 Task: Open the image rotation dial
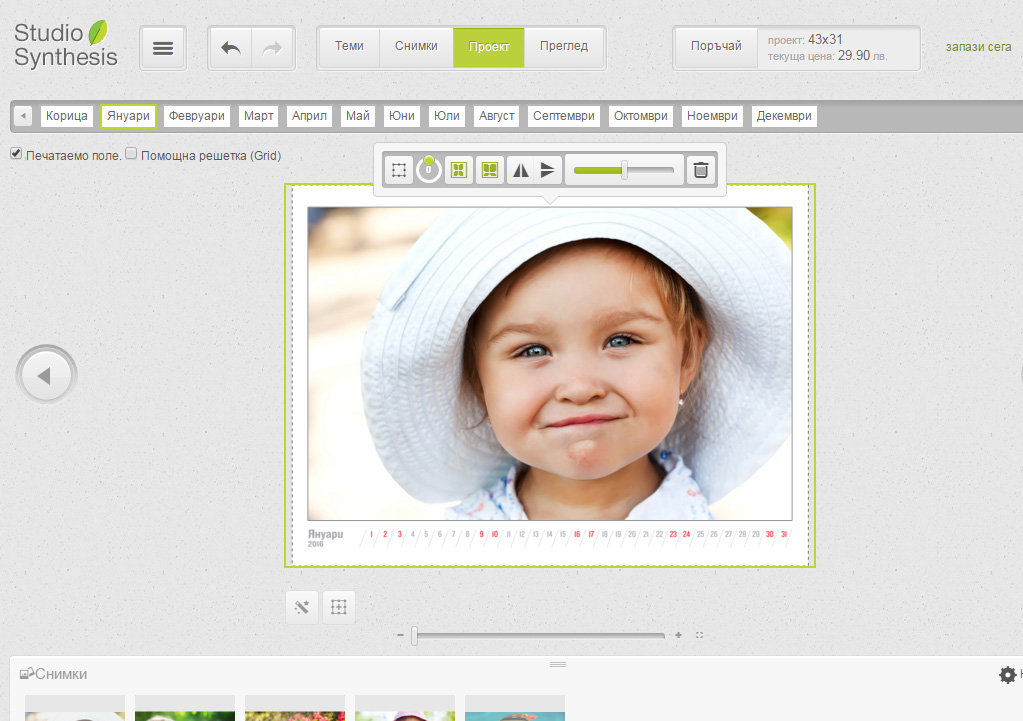[x=429, y=170]
